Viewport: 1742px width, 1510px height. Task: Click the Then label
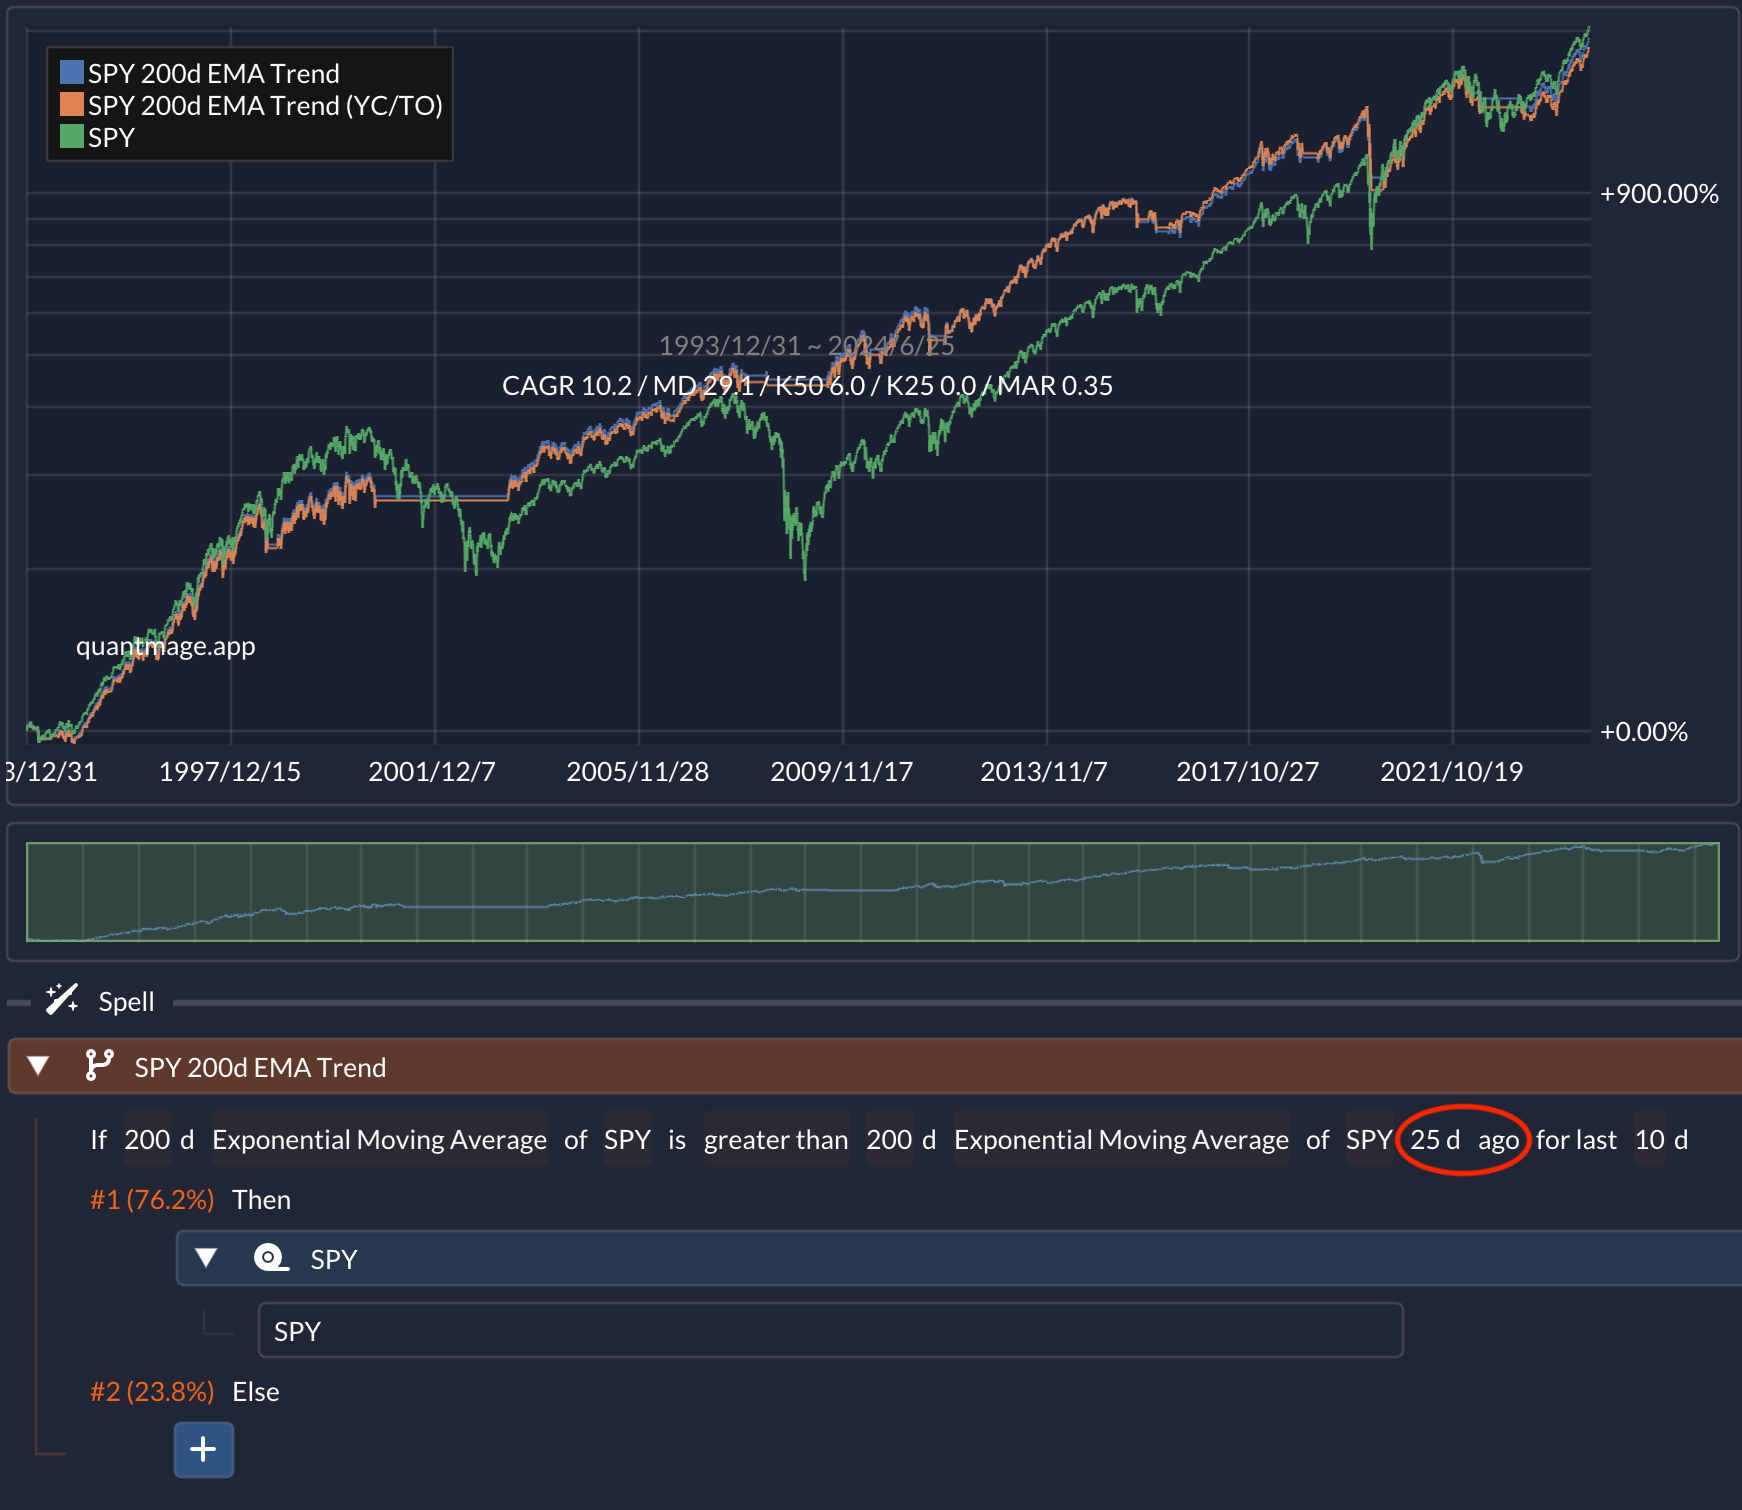pos(262,1200)
